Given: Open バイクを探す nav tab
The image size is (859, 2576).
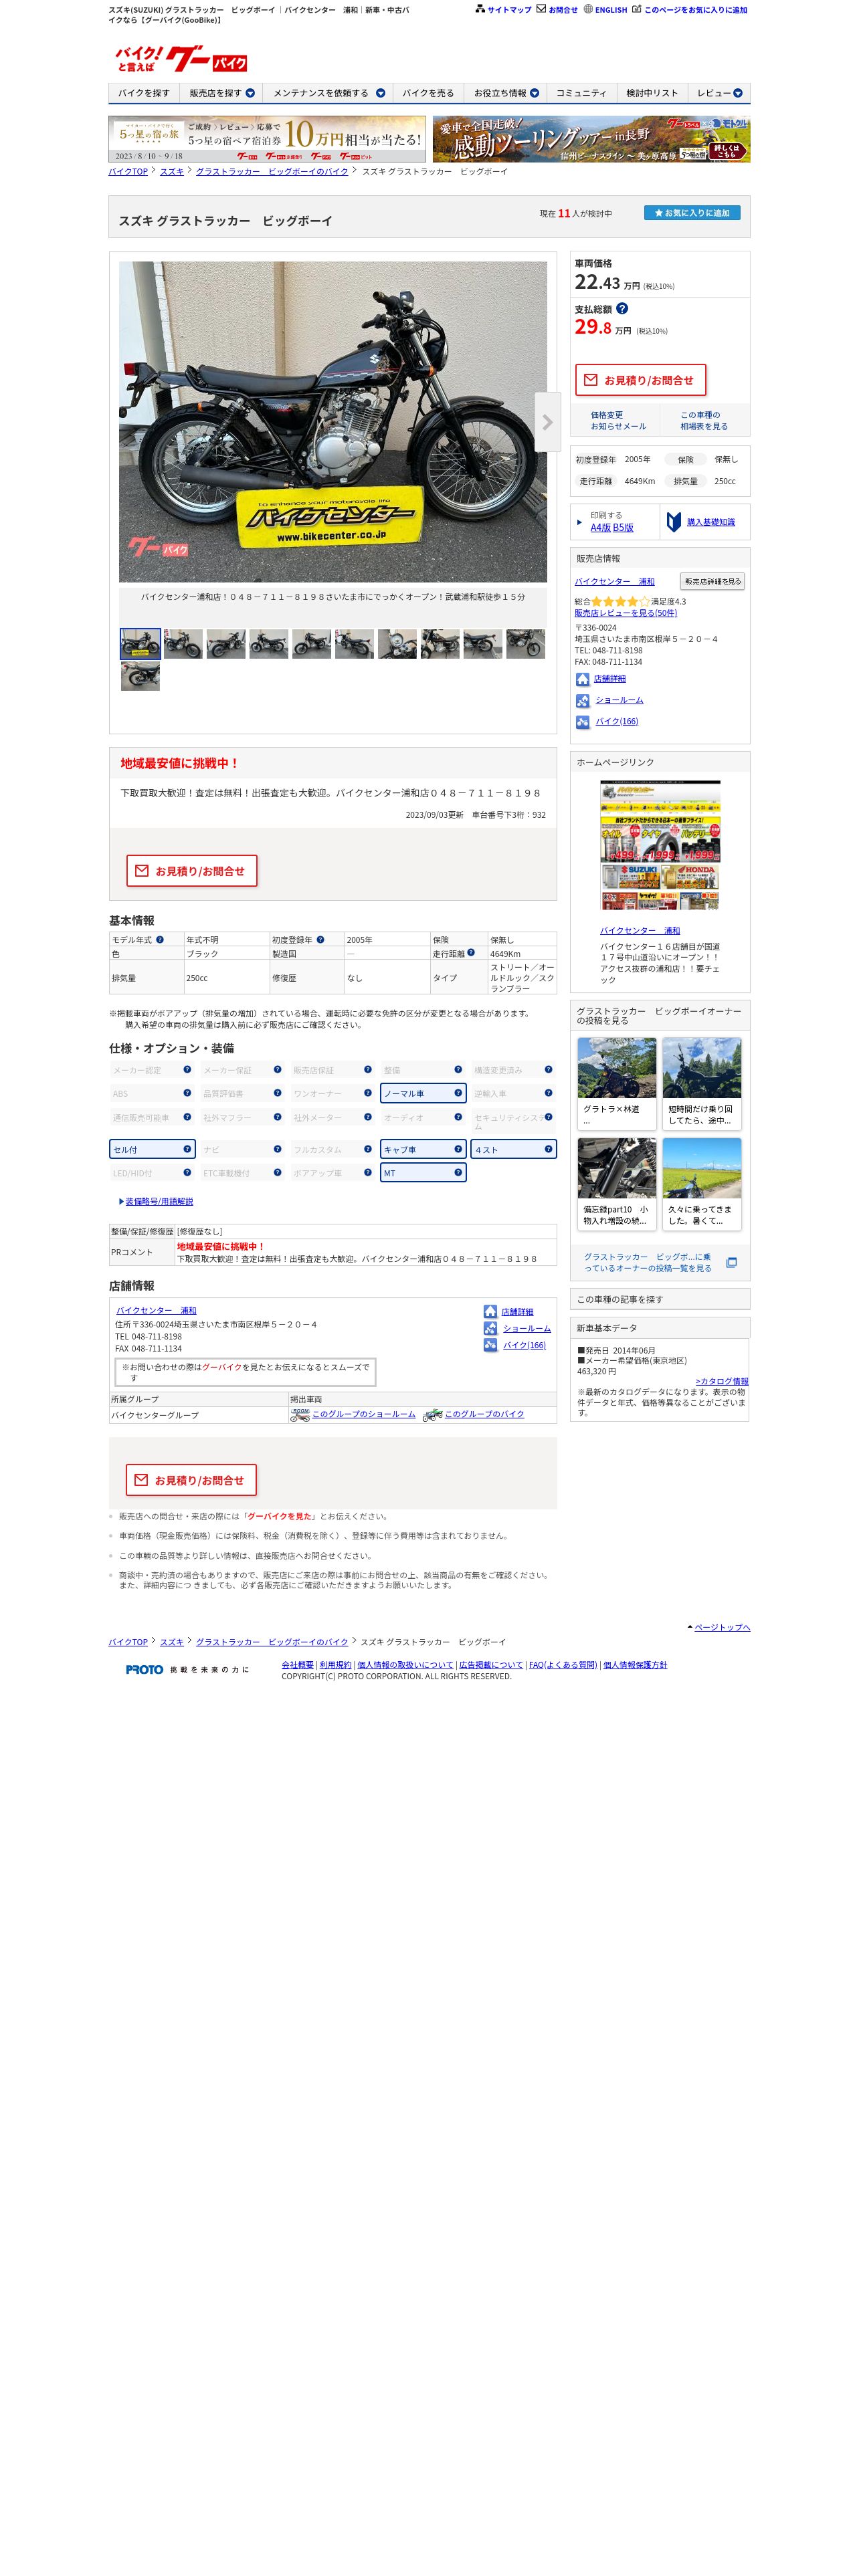Looking at the screenshot, I should (144, 93).
